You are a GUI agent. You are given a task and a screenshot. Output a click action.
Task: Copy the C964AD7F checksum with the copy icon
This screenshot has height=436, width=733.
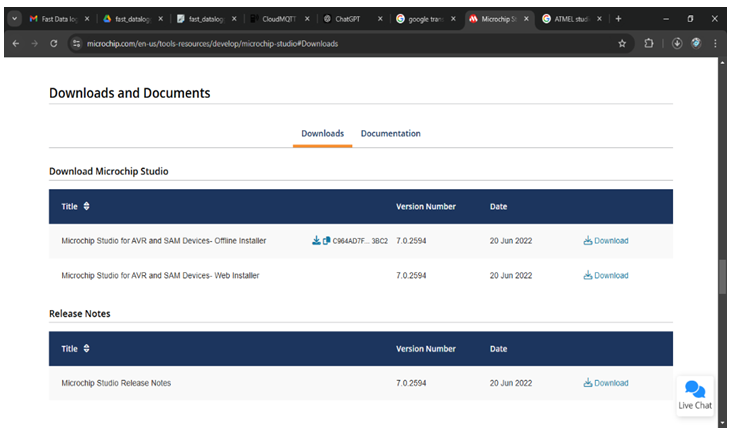[326, 241]
